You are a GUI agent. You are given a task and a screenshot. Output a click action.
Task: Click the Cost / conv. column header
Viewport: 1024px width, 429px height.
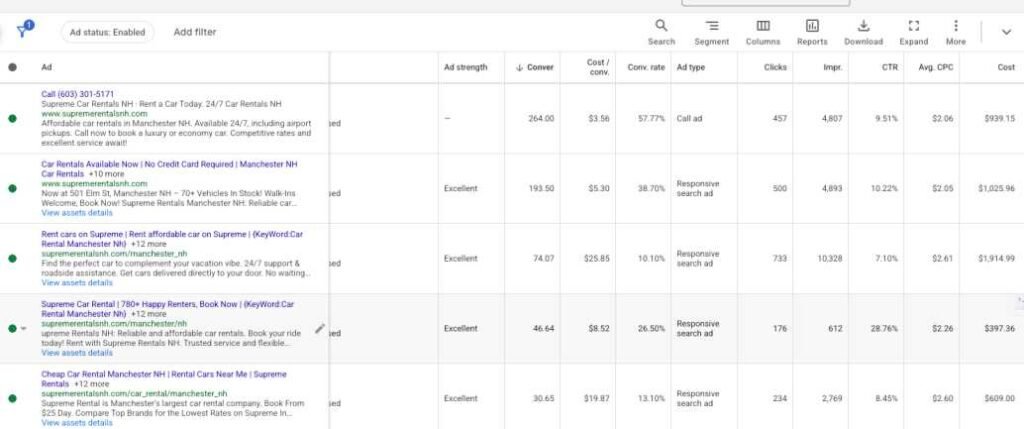pyautogui.click(x=597, y=67)
